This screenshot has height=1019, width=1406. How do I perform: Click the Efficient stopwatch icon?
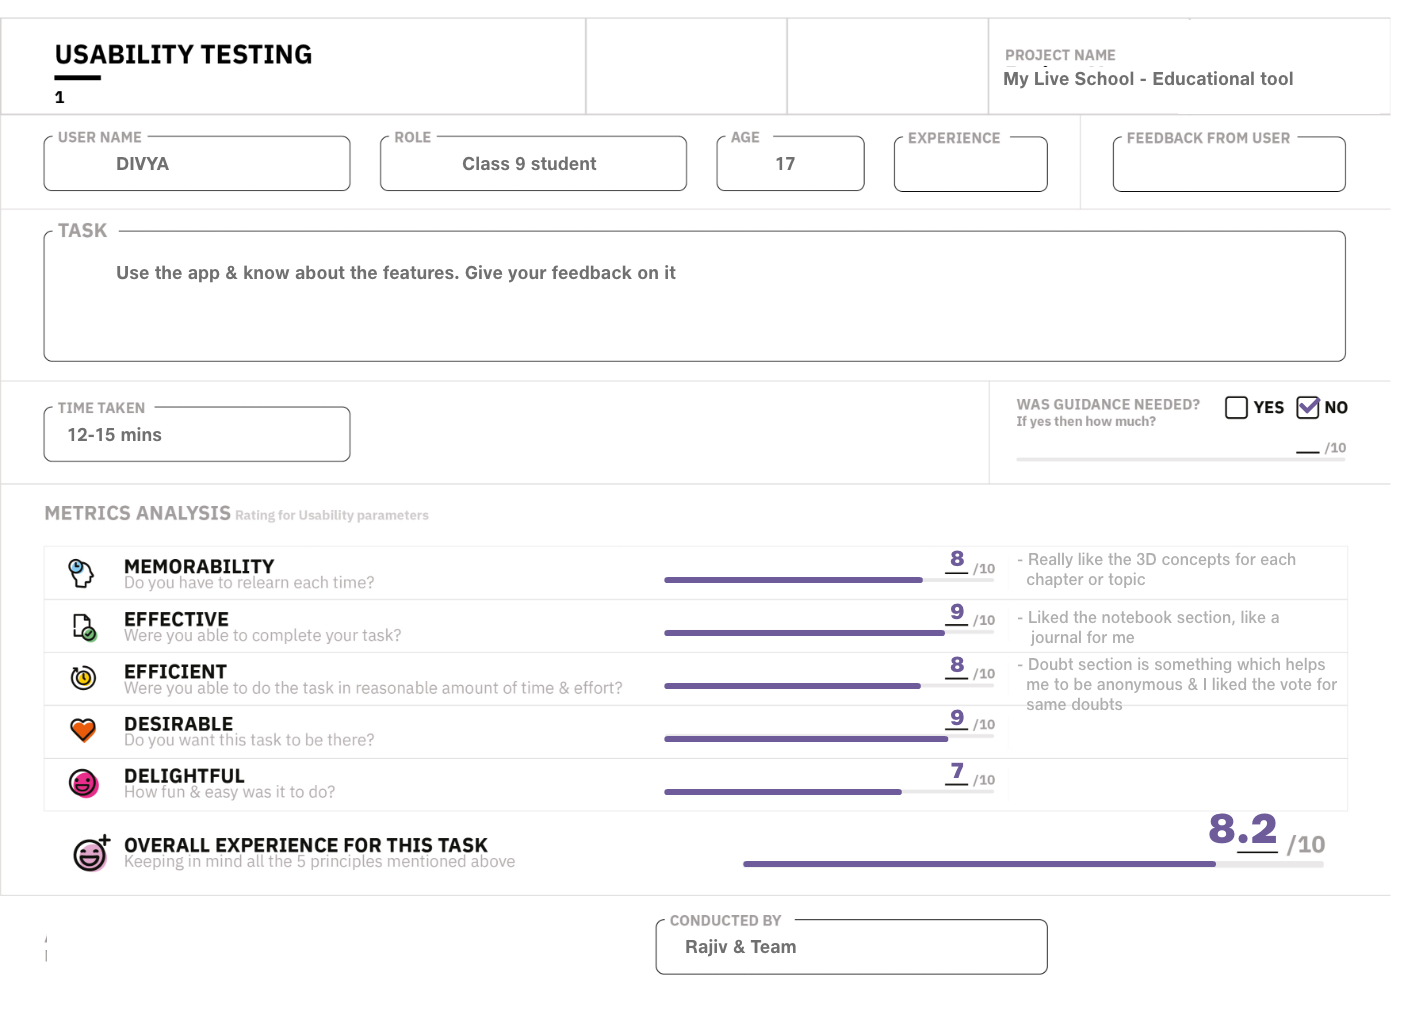pyautogui.click(x=83, y=678)
